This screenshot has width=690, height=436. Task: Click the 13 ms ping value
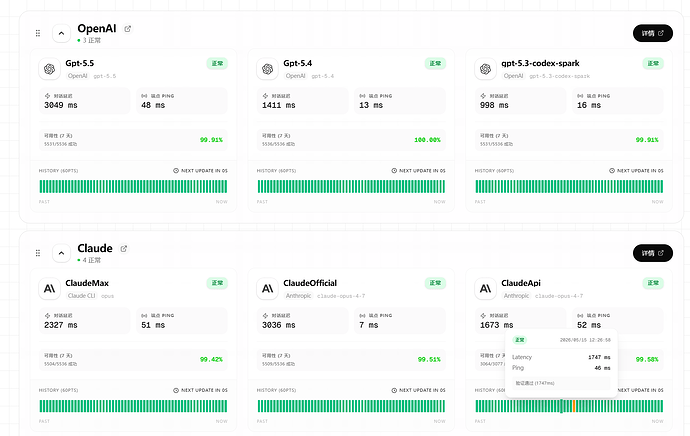[371, 105]
